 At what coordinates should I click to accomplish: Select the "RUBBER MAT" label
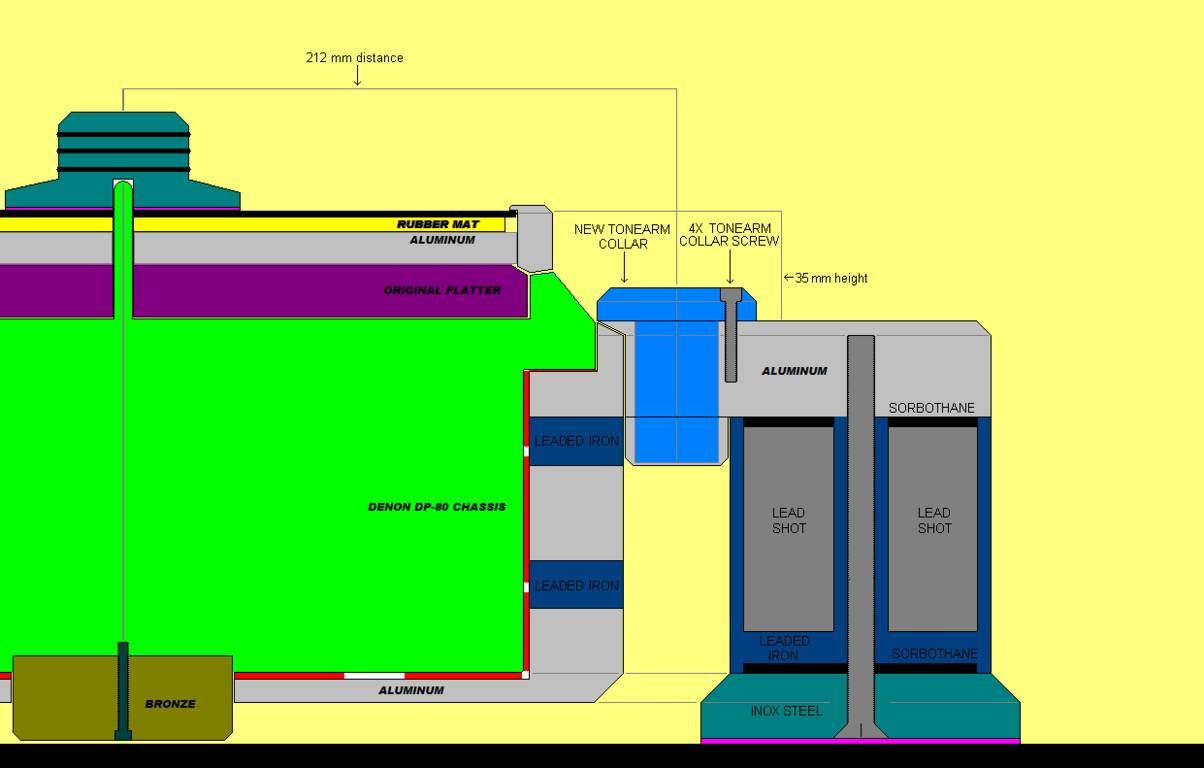pos(438,224)
